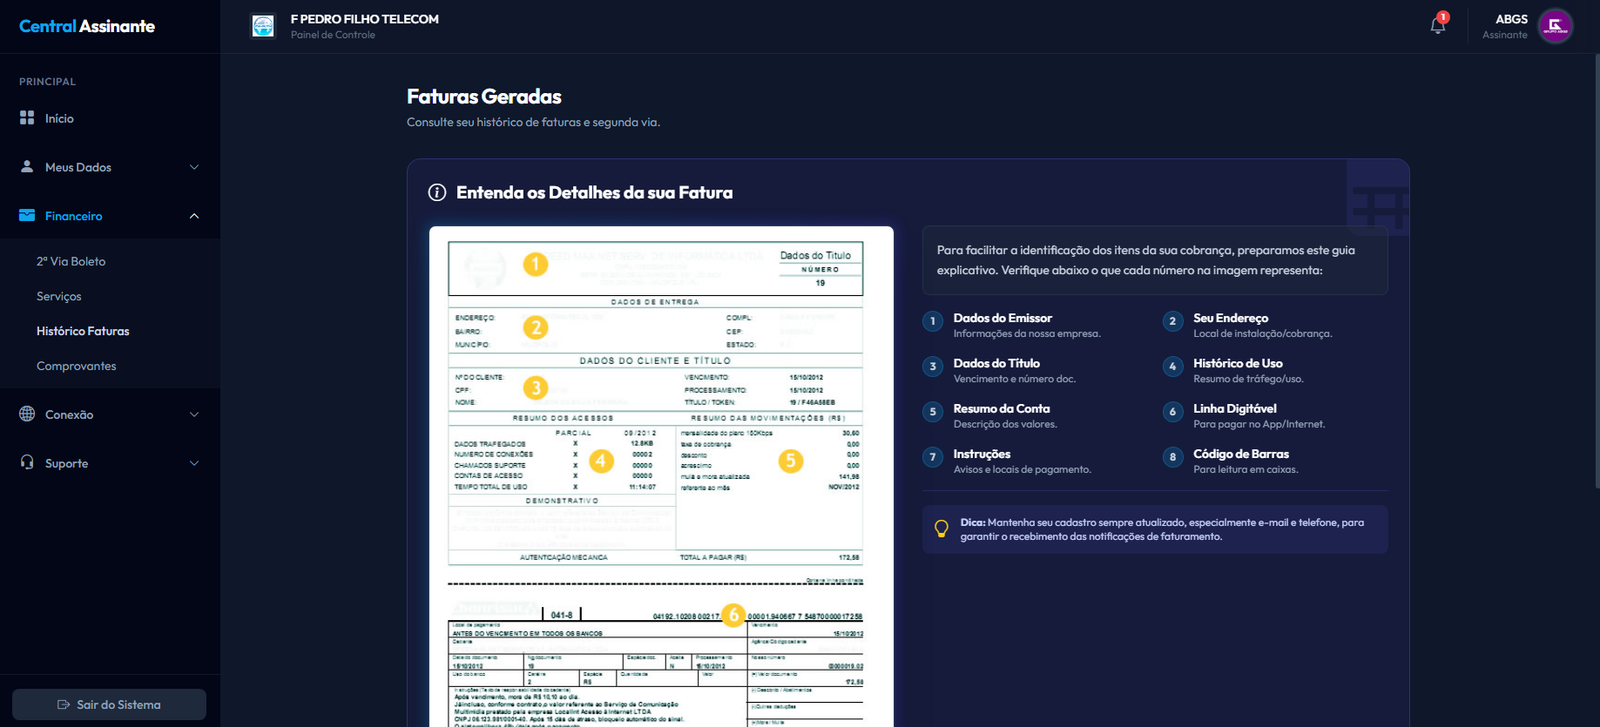Click the F Pedro Filho Telecom logo
This screenshot has height=727, width=1600.
(x=263, y=26)
